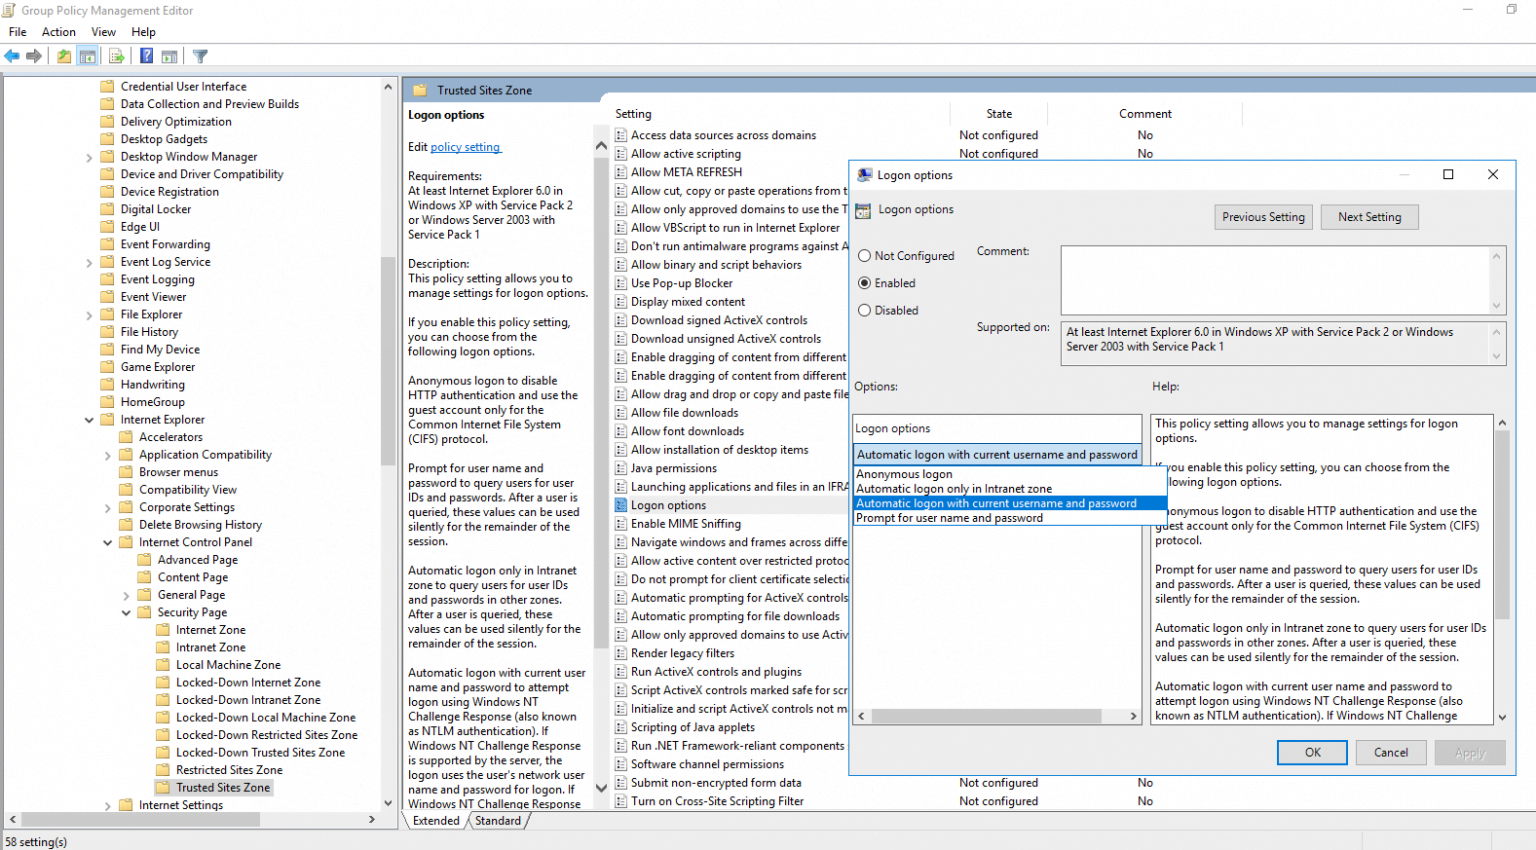Collapse the Internet Control Panel tree node
1536x850 pixels.
(108, 543)
